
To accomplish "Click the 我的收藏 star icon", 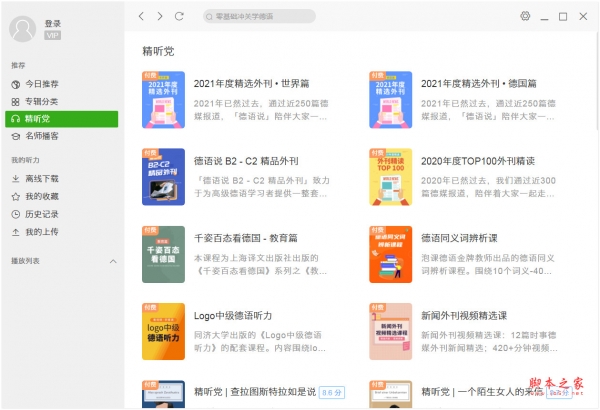I will pos(16,196).
